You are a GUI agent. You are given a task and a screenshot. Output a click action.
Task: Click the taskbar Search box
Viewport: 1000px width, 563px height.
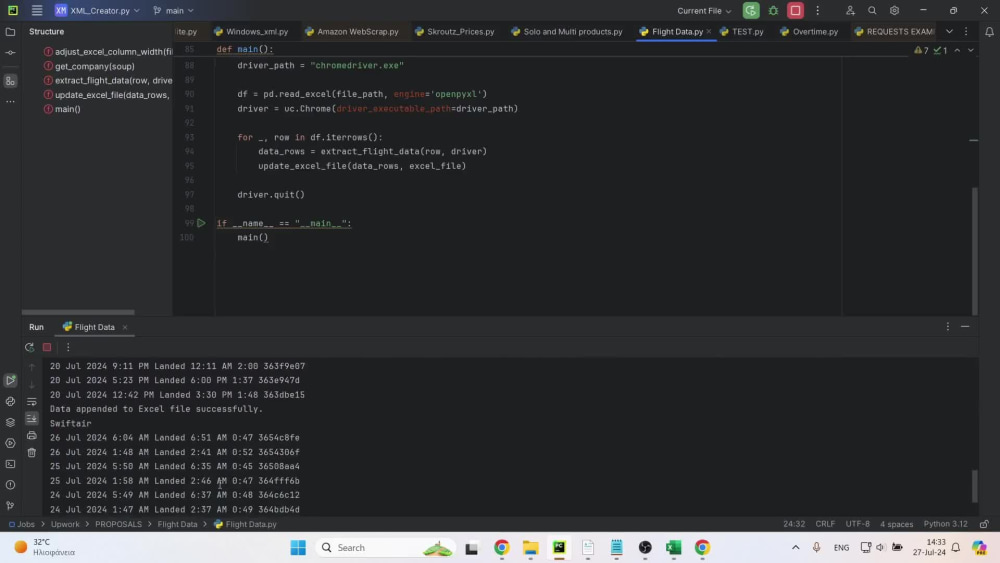(385, 548)
